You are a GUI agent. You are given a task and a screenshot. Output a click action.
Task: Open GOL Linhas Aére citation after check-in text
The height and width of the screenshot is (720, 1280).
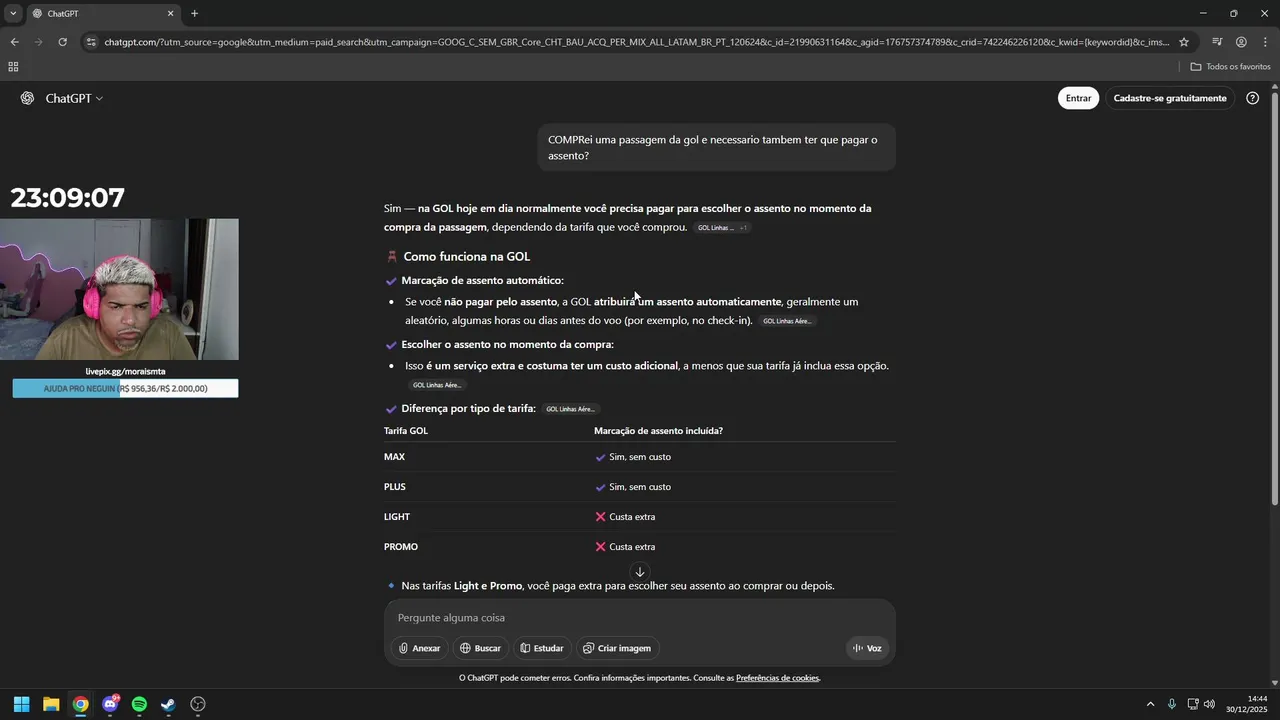point(788,321)
